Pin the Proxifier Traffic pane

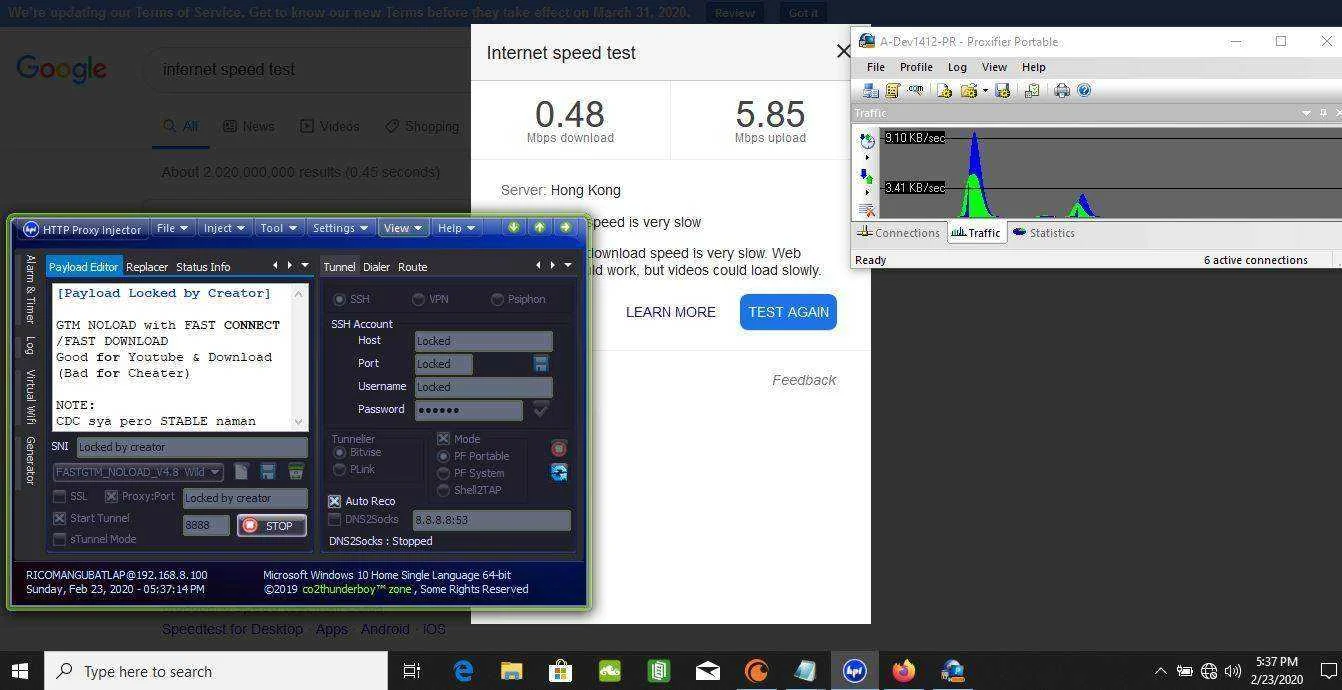click(1323, 113)
